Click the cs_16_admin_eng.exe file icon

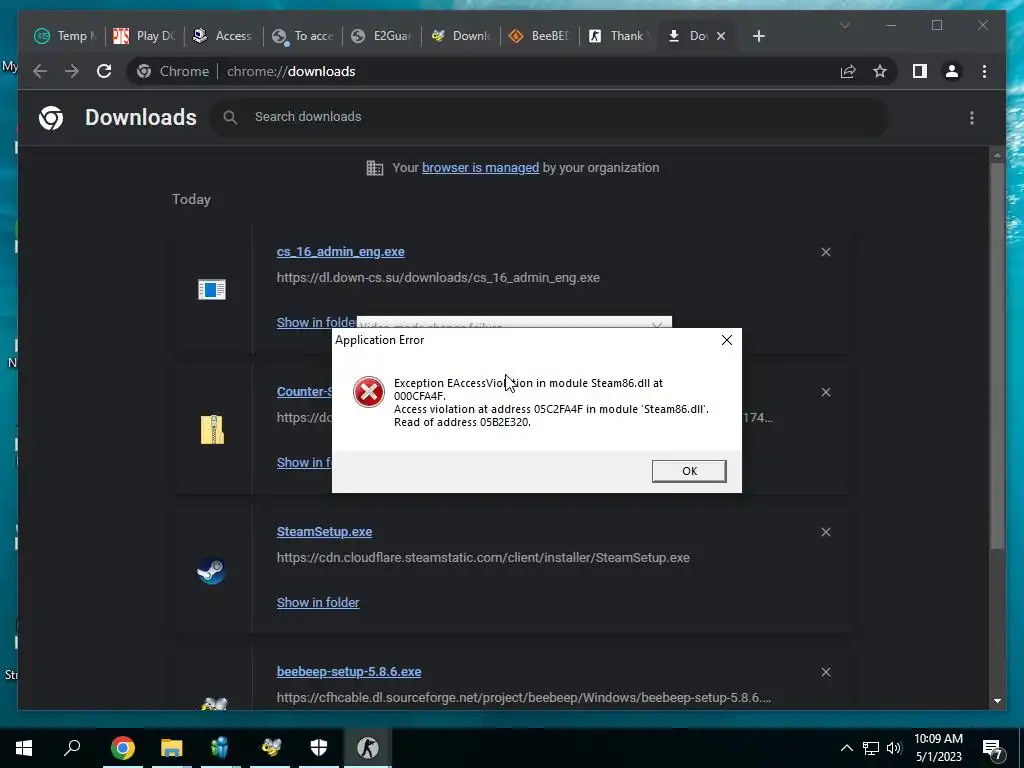pyautogui.click(x=212, y=289)
